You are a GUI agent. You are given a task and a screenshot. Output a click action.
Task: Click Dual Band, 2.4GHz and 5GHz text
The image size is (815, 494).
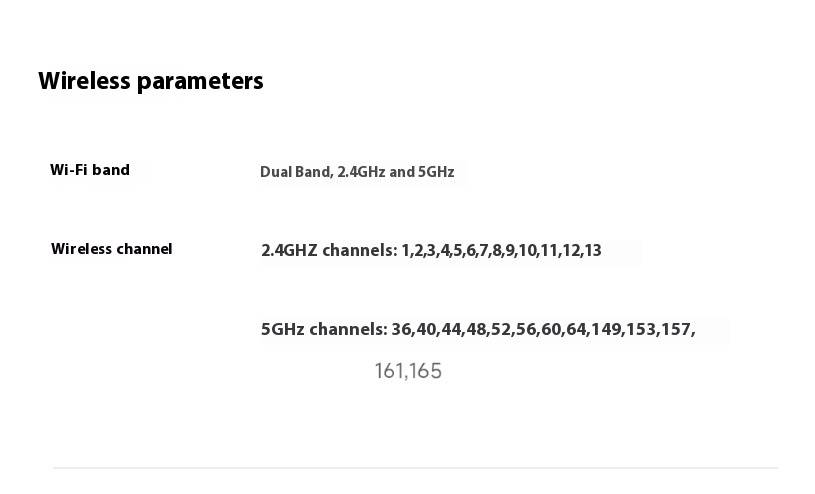pos(357,172)
